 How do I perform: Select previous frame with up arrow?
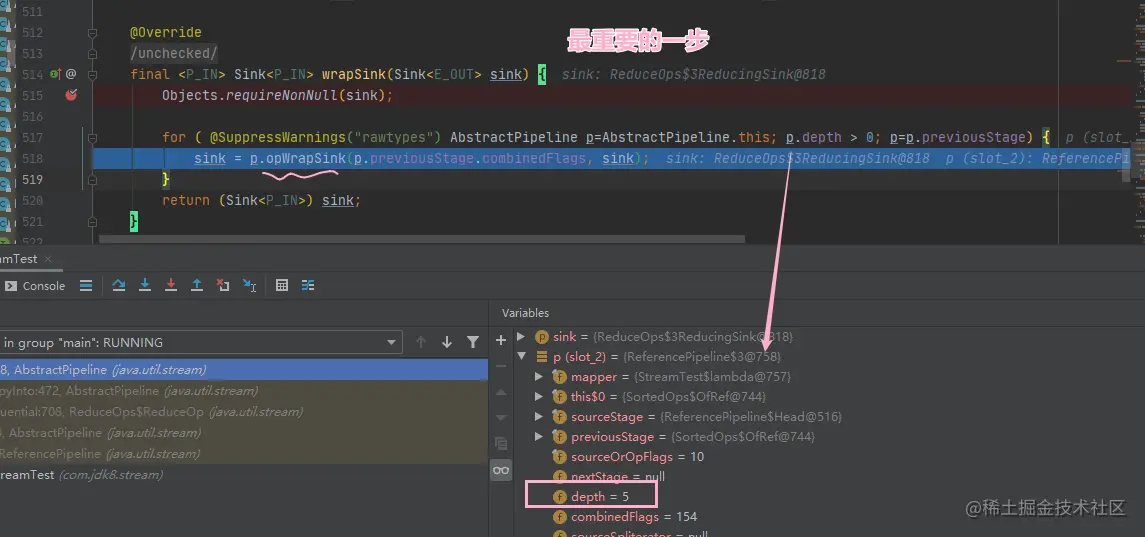[x=421, y=342]
